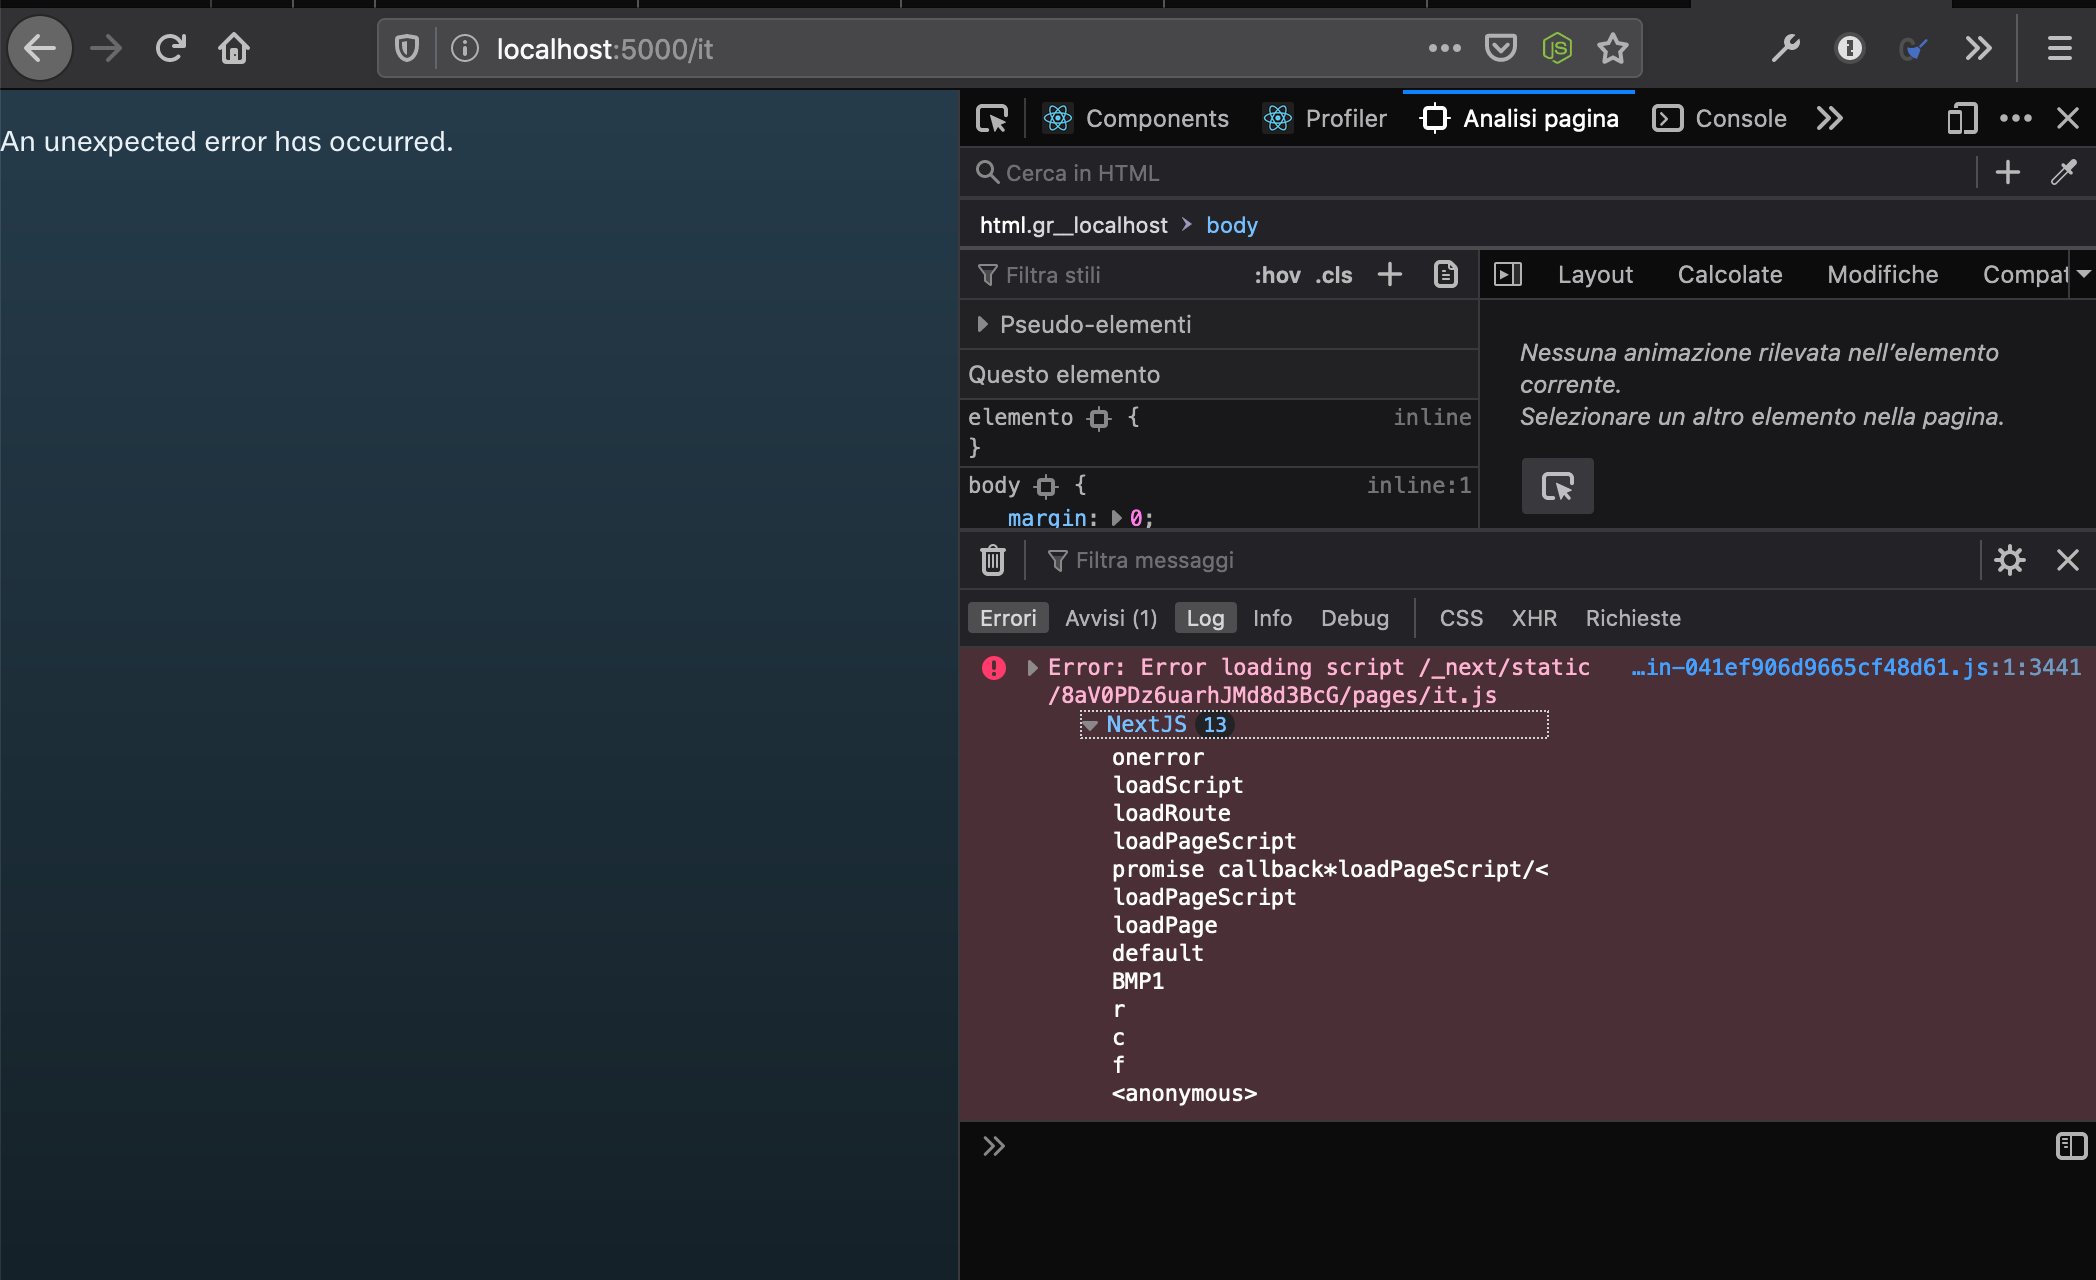Show site information icon in address bar
This screenshot has height=1280, width=2096.
pyautogui.click(x=465, y=48)
